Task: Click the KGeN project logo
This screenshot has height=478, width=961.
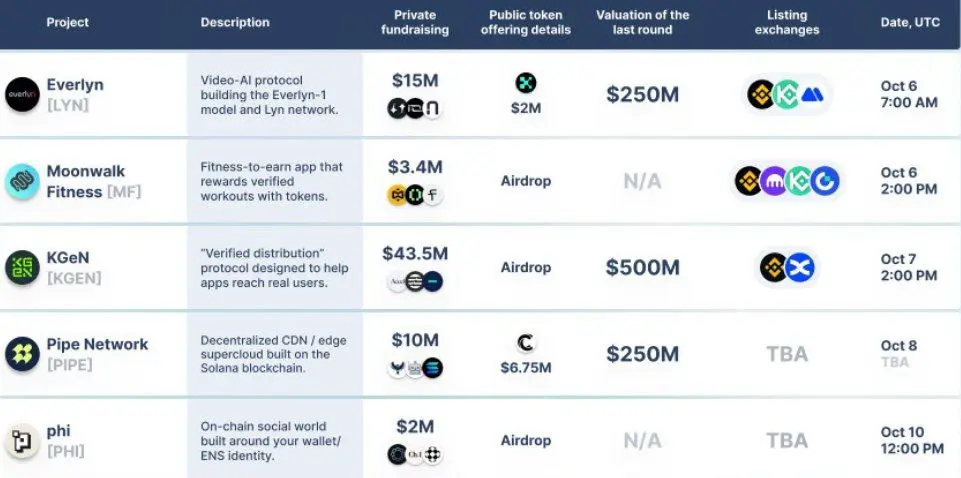Action: tap(22, 267)
